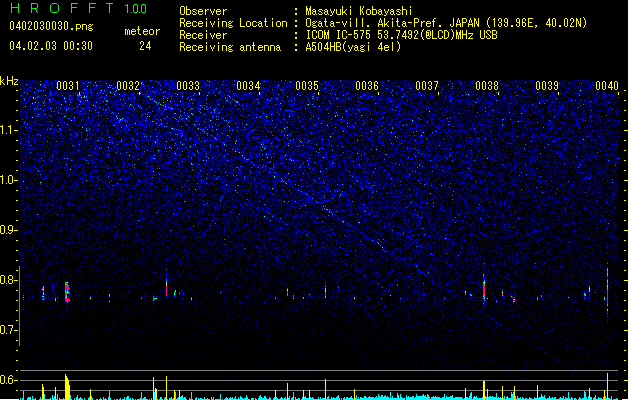Click the 0039 time marker
The image size is (629, 400).
pos(547,85)
